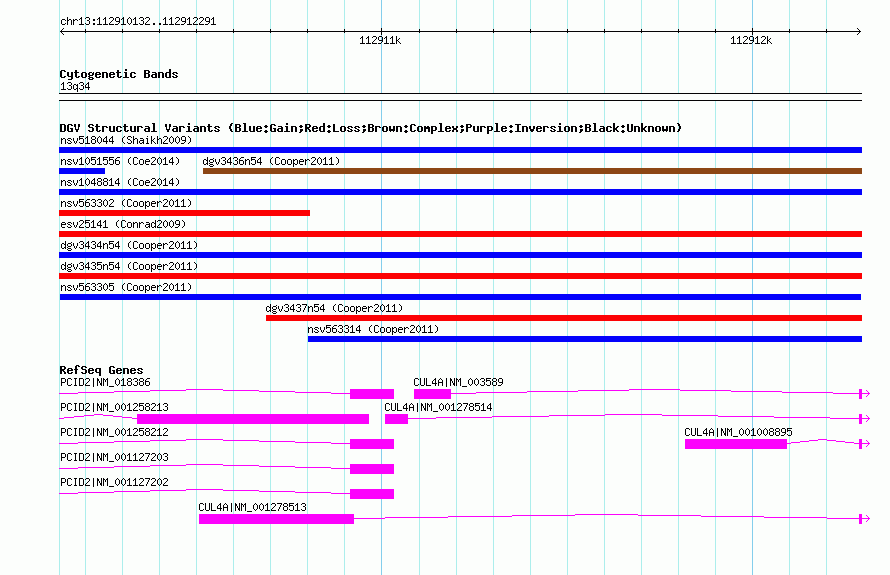Select the blue nsv563305 gain bar
Screen dimensions: 890x575
[460, 297]
